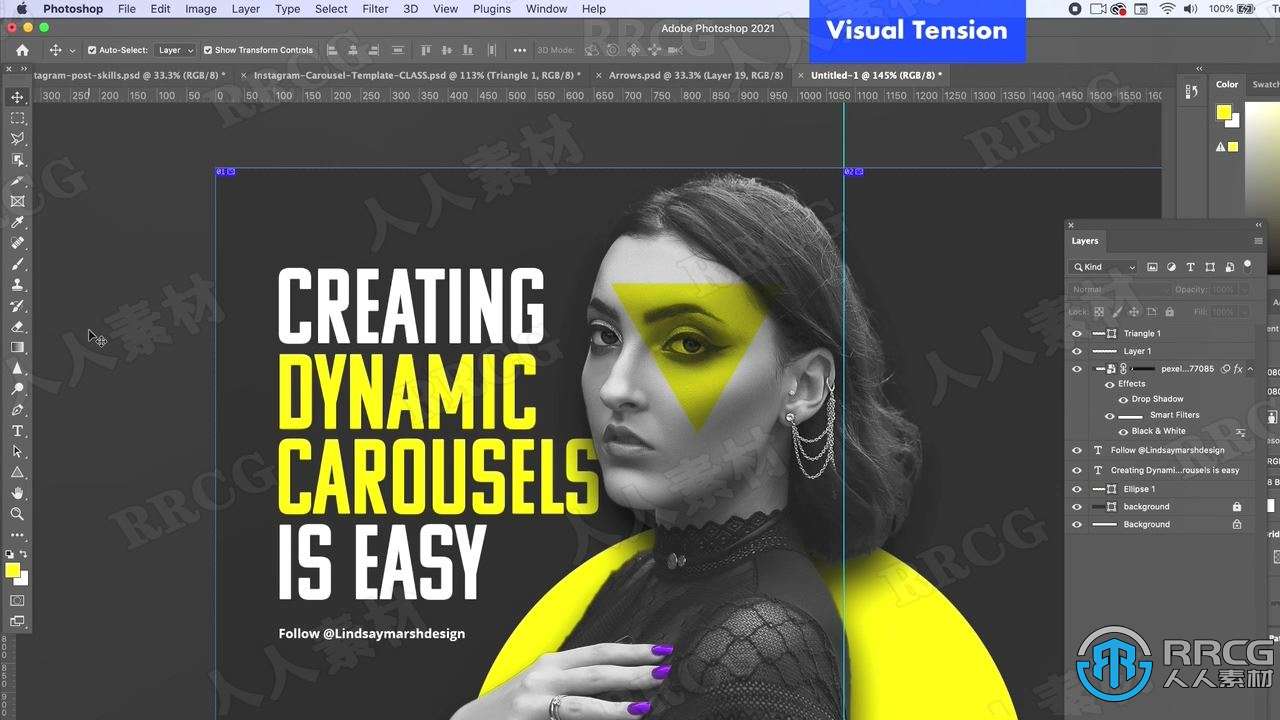
Task: Select the Move tool
Action: coord(17,97)
